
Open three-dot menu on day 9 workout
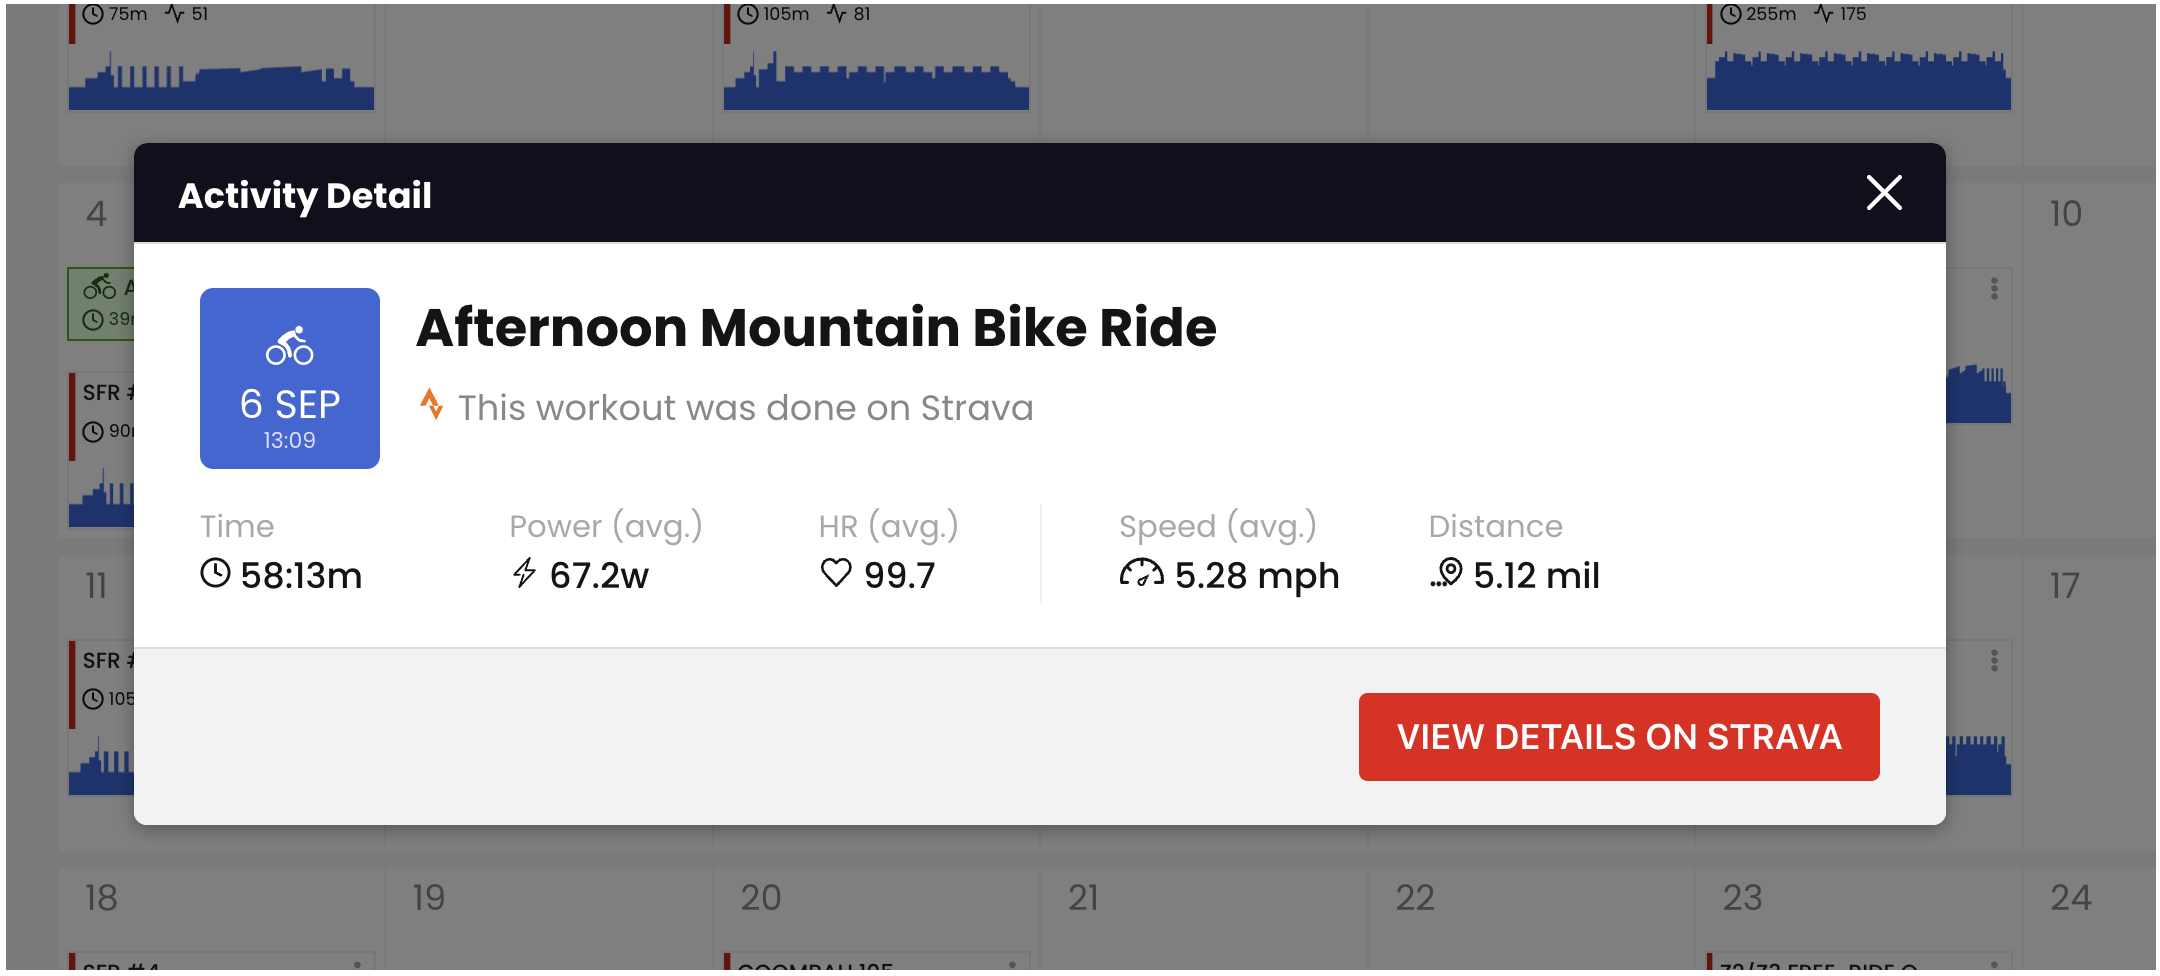[x=1994, y=289]
